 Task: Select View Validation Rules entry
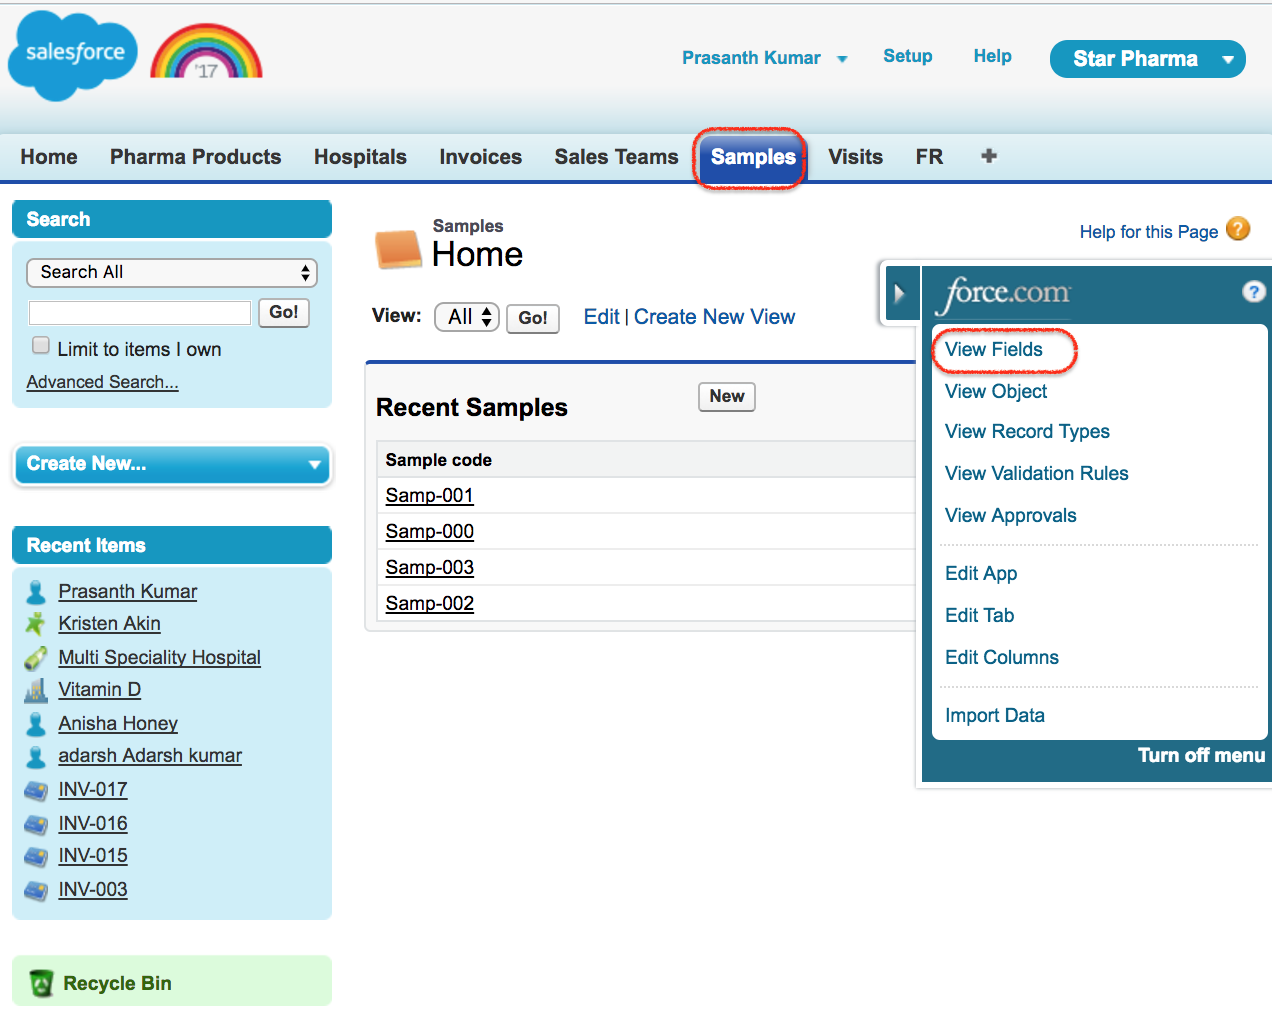click(1036, 473)
